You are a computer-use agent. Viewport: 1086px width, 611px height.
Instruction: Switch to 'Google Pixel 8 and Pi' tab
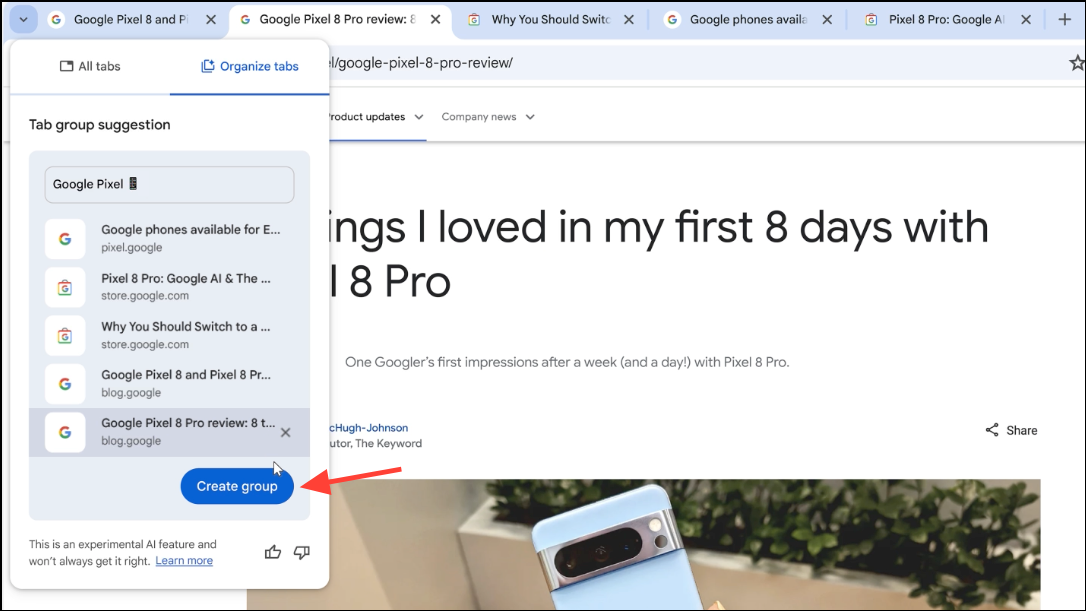pyautogui.click(x=132, y=19)
